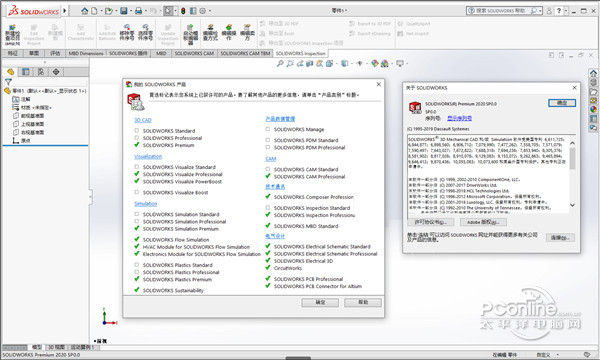Toggle the SOLIDWORKS Visualize Boost checkbox
This screenshot has height=360, width=600.
137,192
